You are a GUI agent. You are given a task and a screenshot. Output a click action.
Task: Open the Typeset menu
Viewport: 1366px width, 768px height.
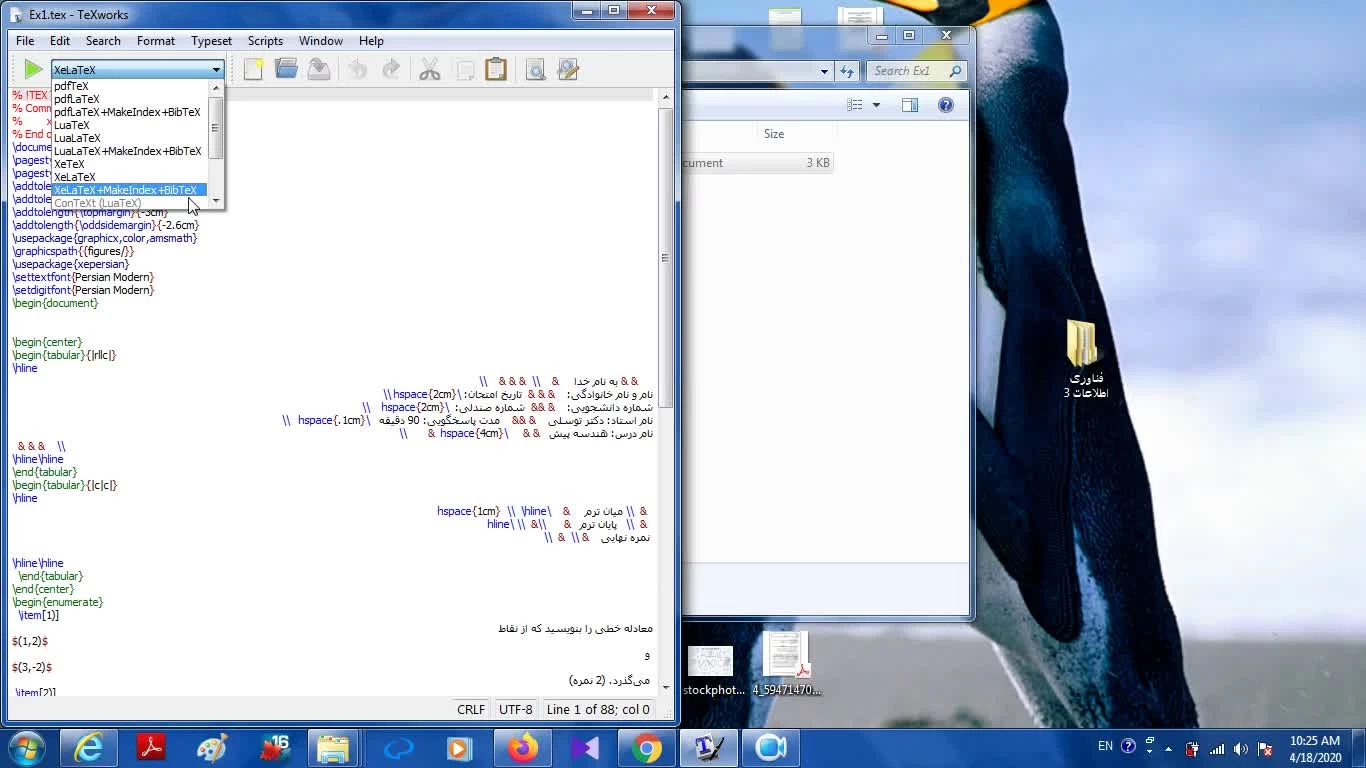[211, 41]
